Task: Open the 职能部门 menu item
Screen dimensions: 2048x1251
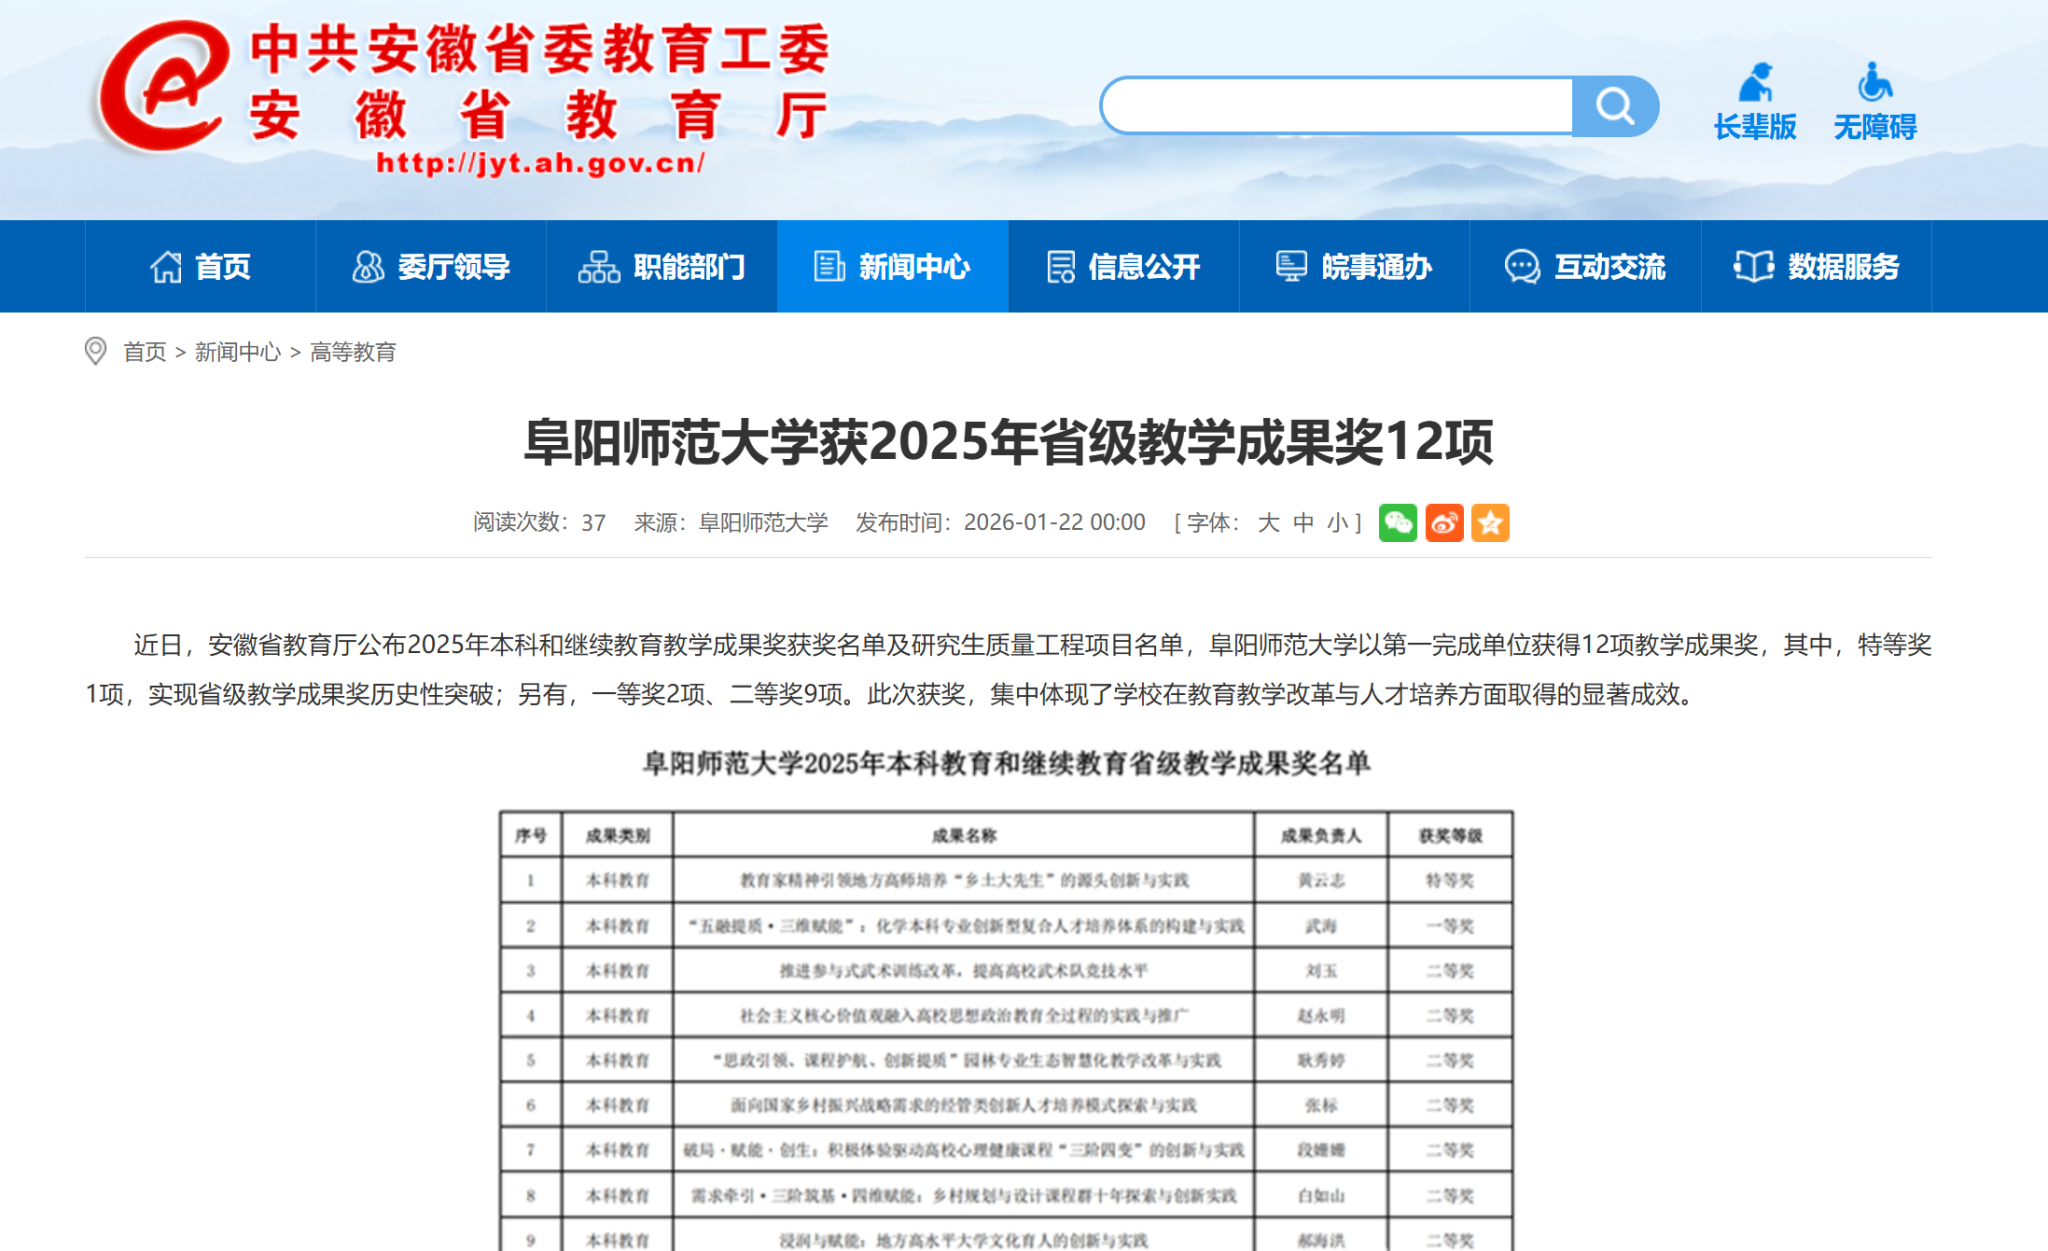Action: point(662,267)
